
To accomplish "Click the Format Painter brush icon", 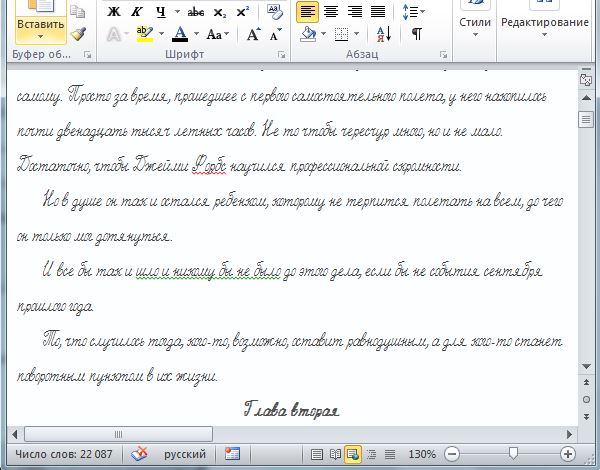I will pyautogui.click(x=78, y=33).
